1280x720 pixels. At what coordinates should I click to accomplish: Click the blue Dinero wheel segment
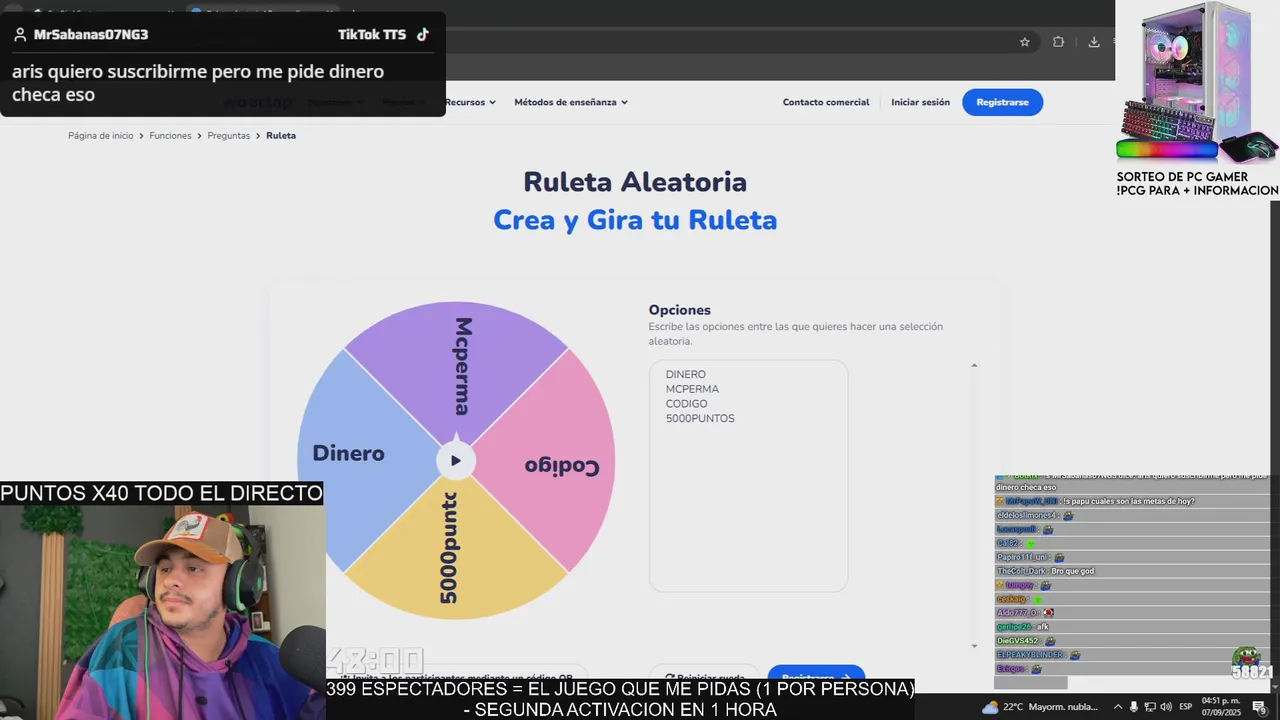tap(348, 453)
